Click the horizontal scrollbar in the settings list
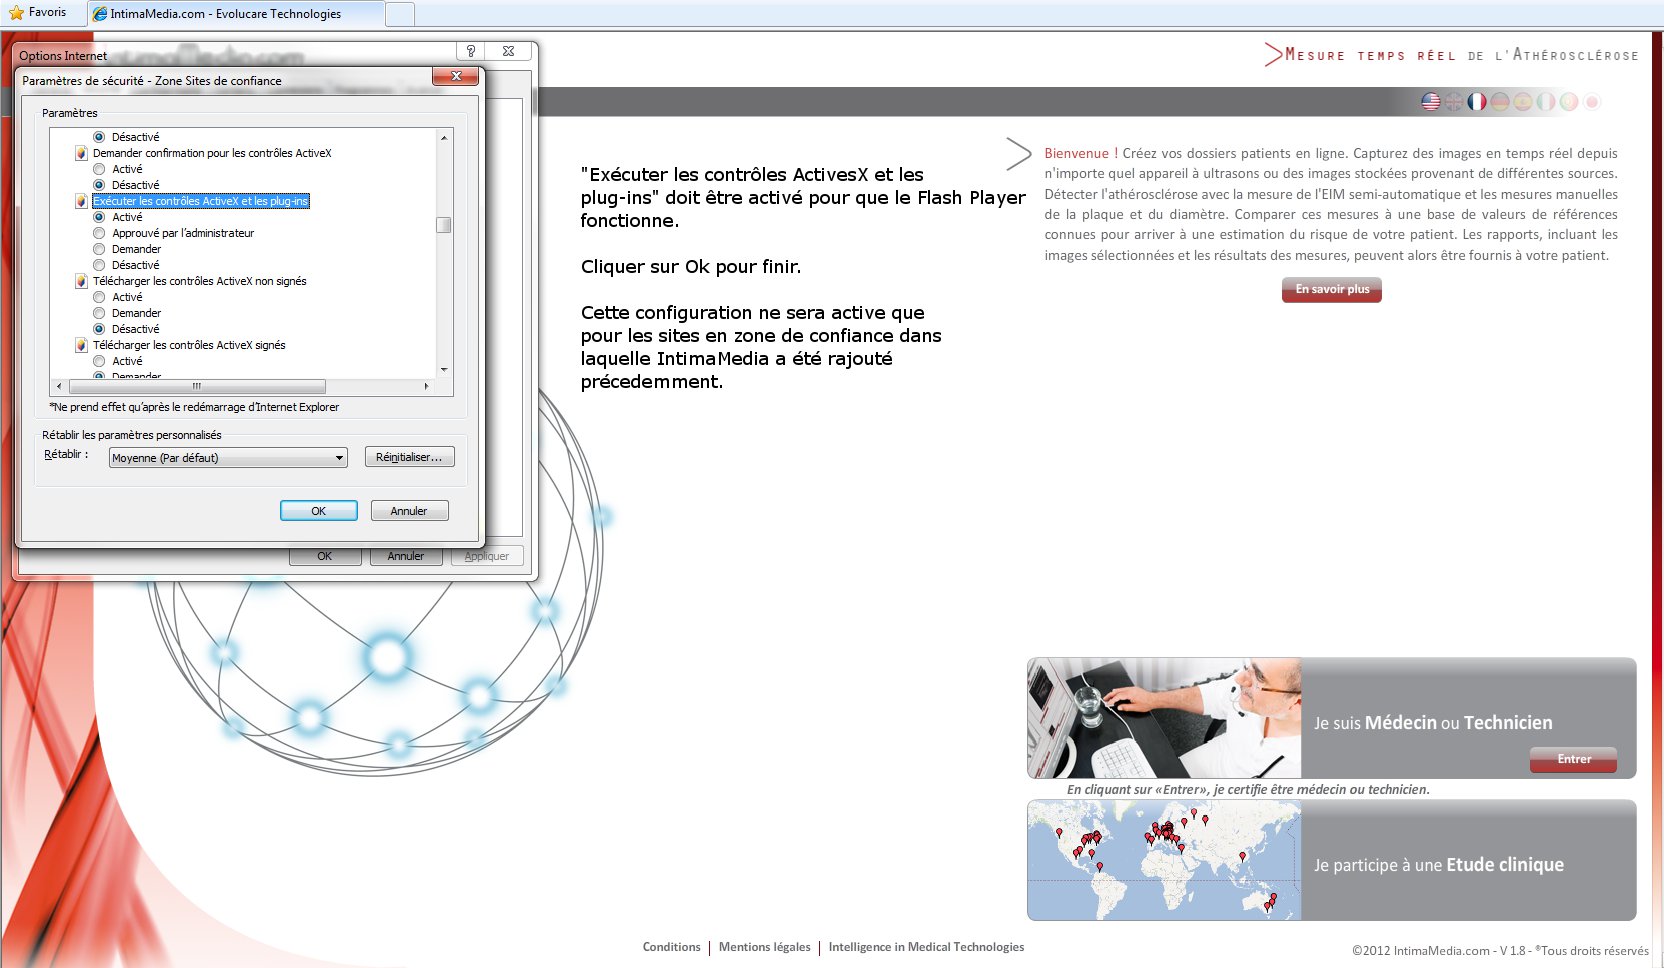 (196, 386)
